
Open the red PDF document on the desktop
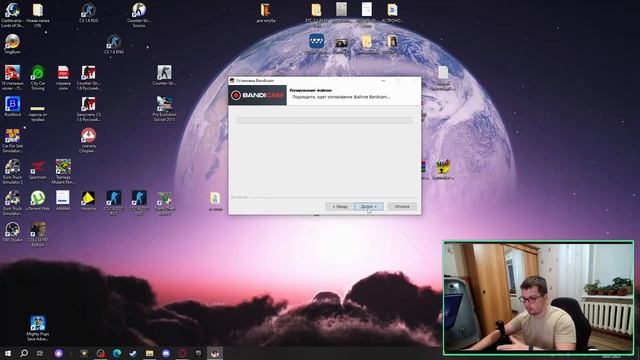[x=63, y=78]
